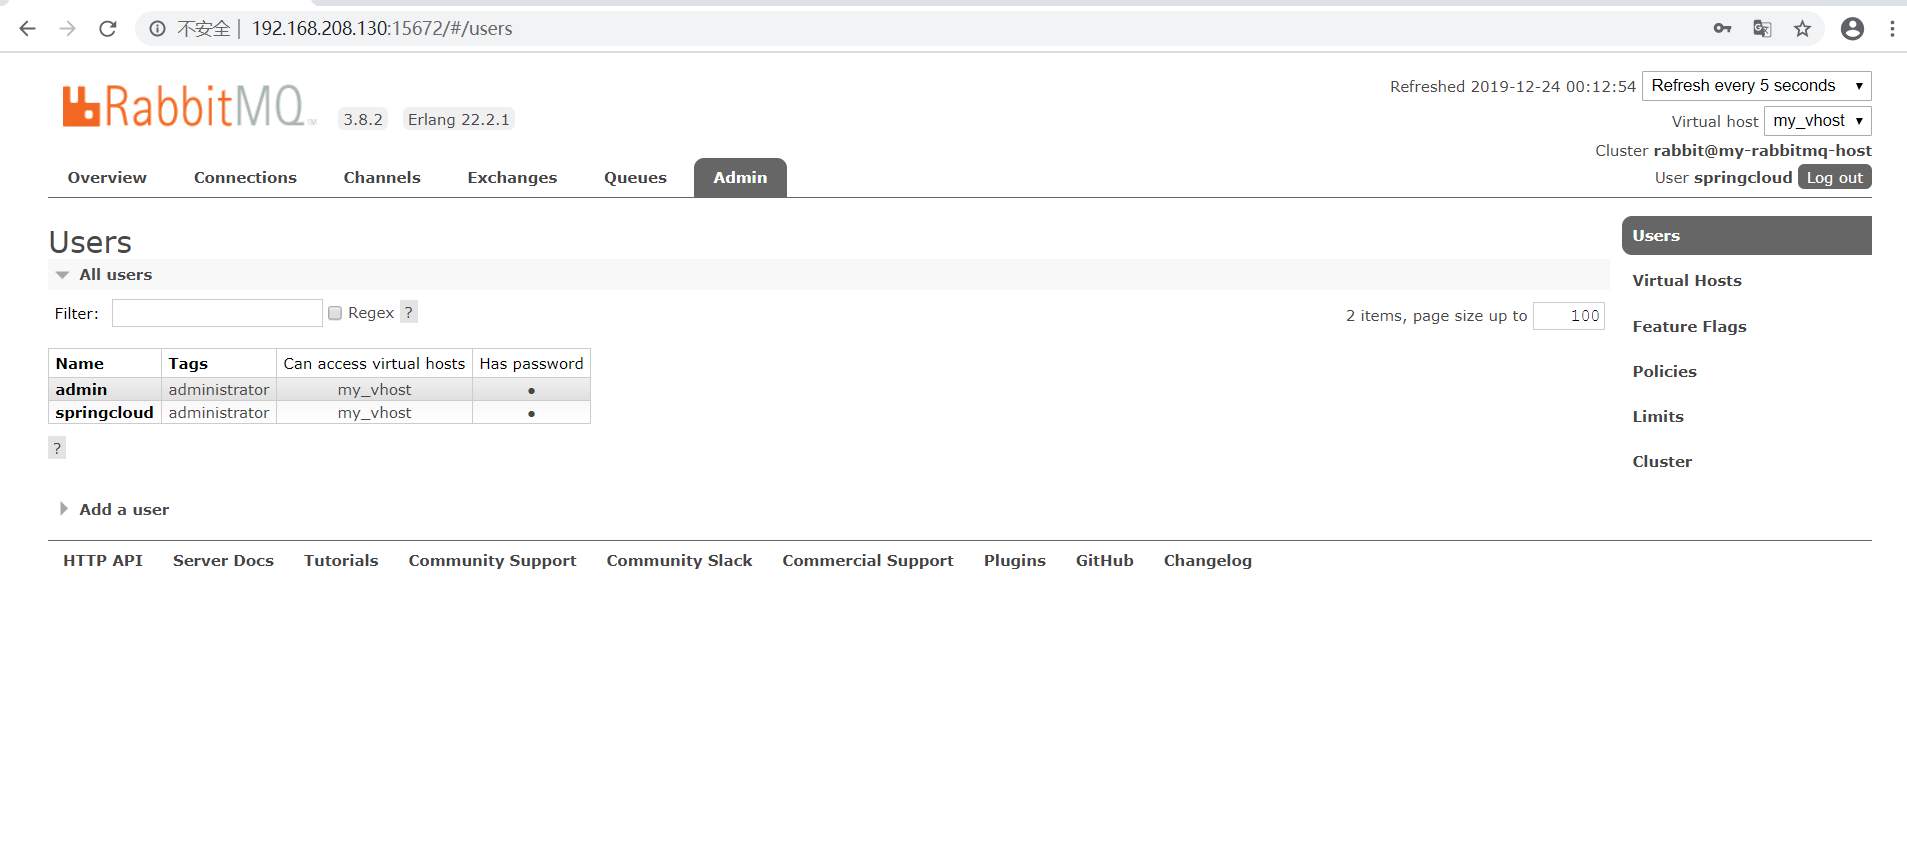Go back with the browser back arrow
The height and width of the screenshot is (854, 1907).
(27, 29)
